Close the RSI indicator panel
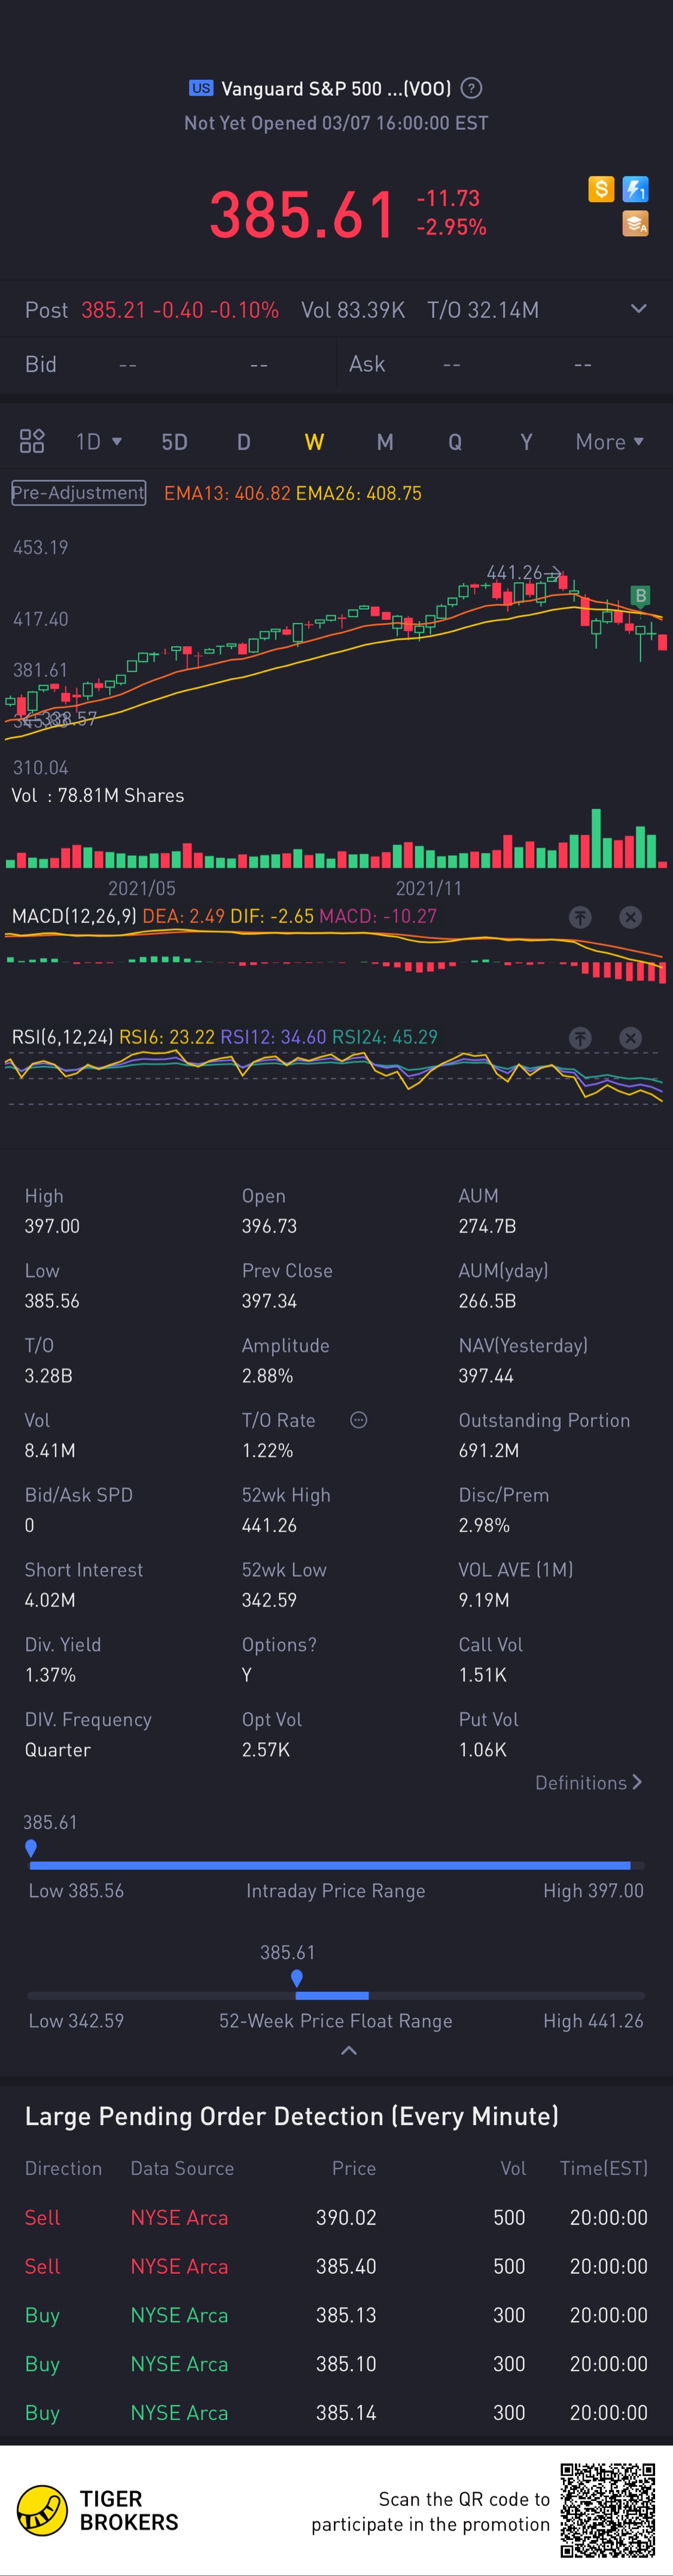The image size is (673, 2576). click(630, 1038)
